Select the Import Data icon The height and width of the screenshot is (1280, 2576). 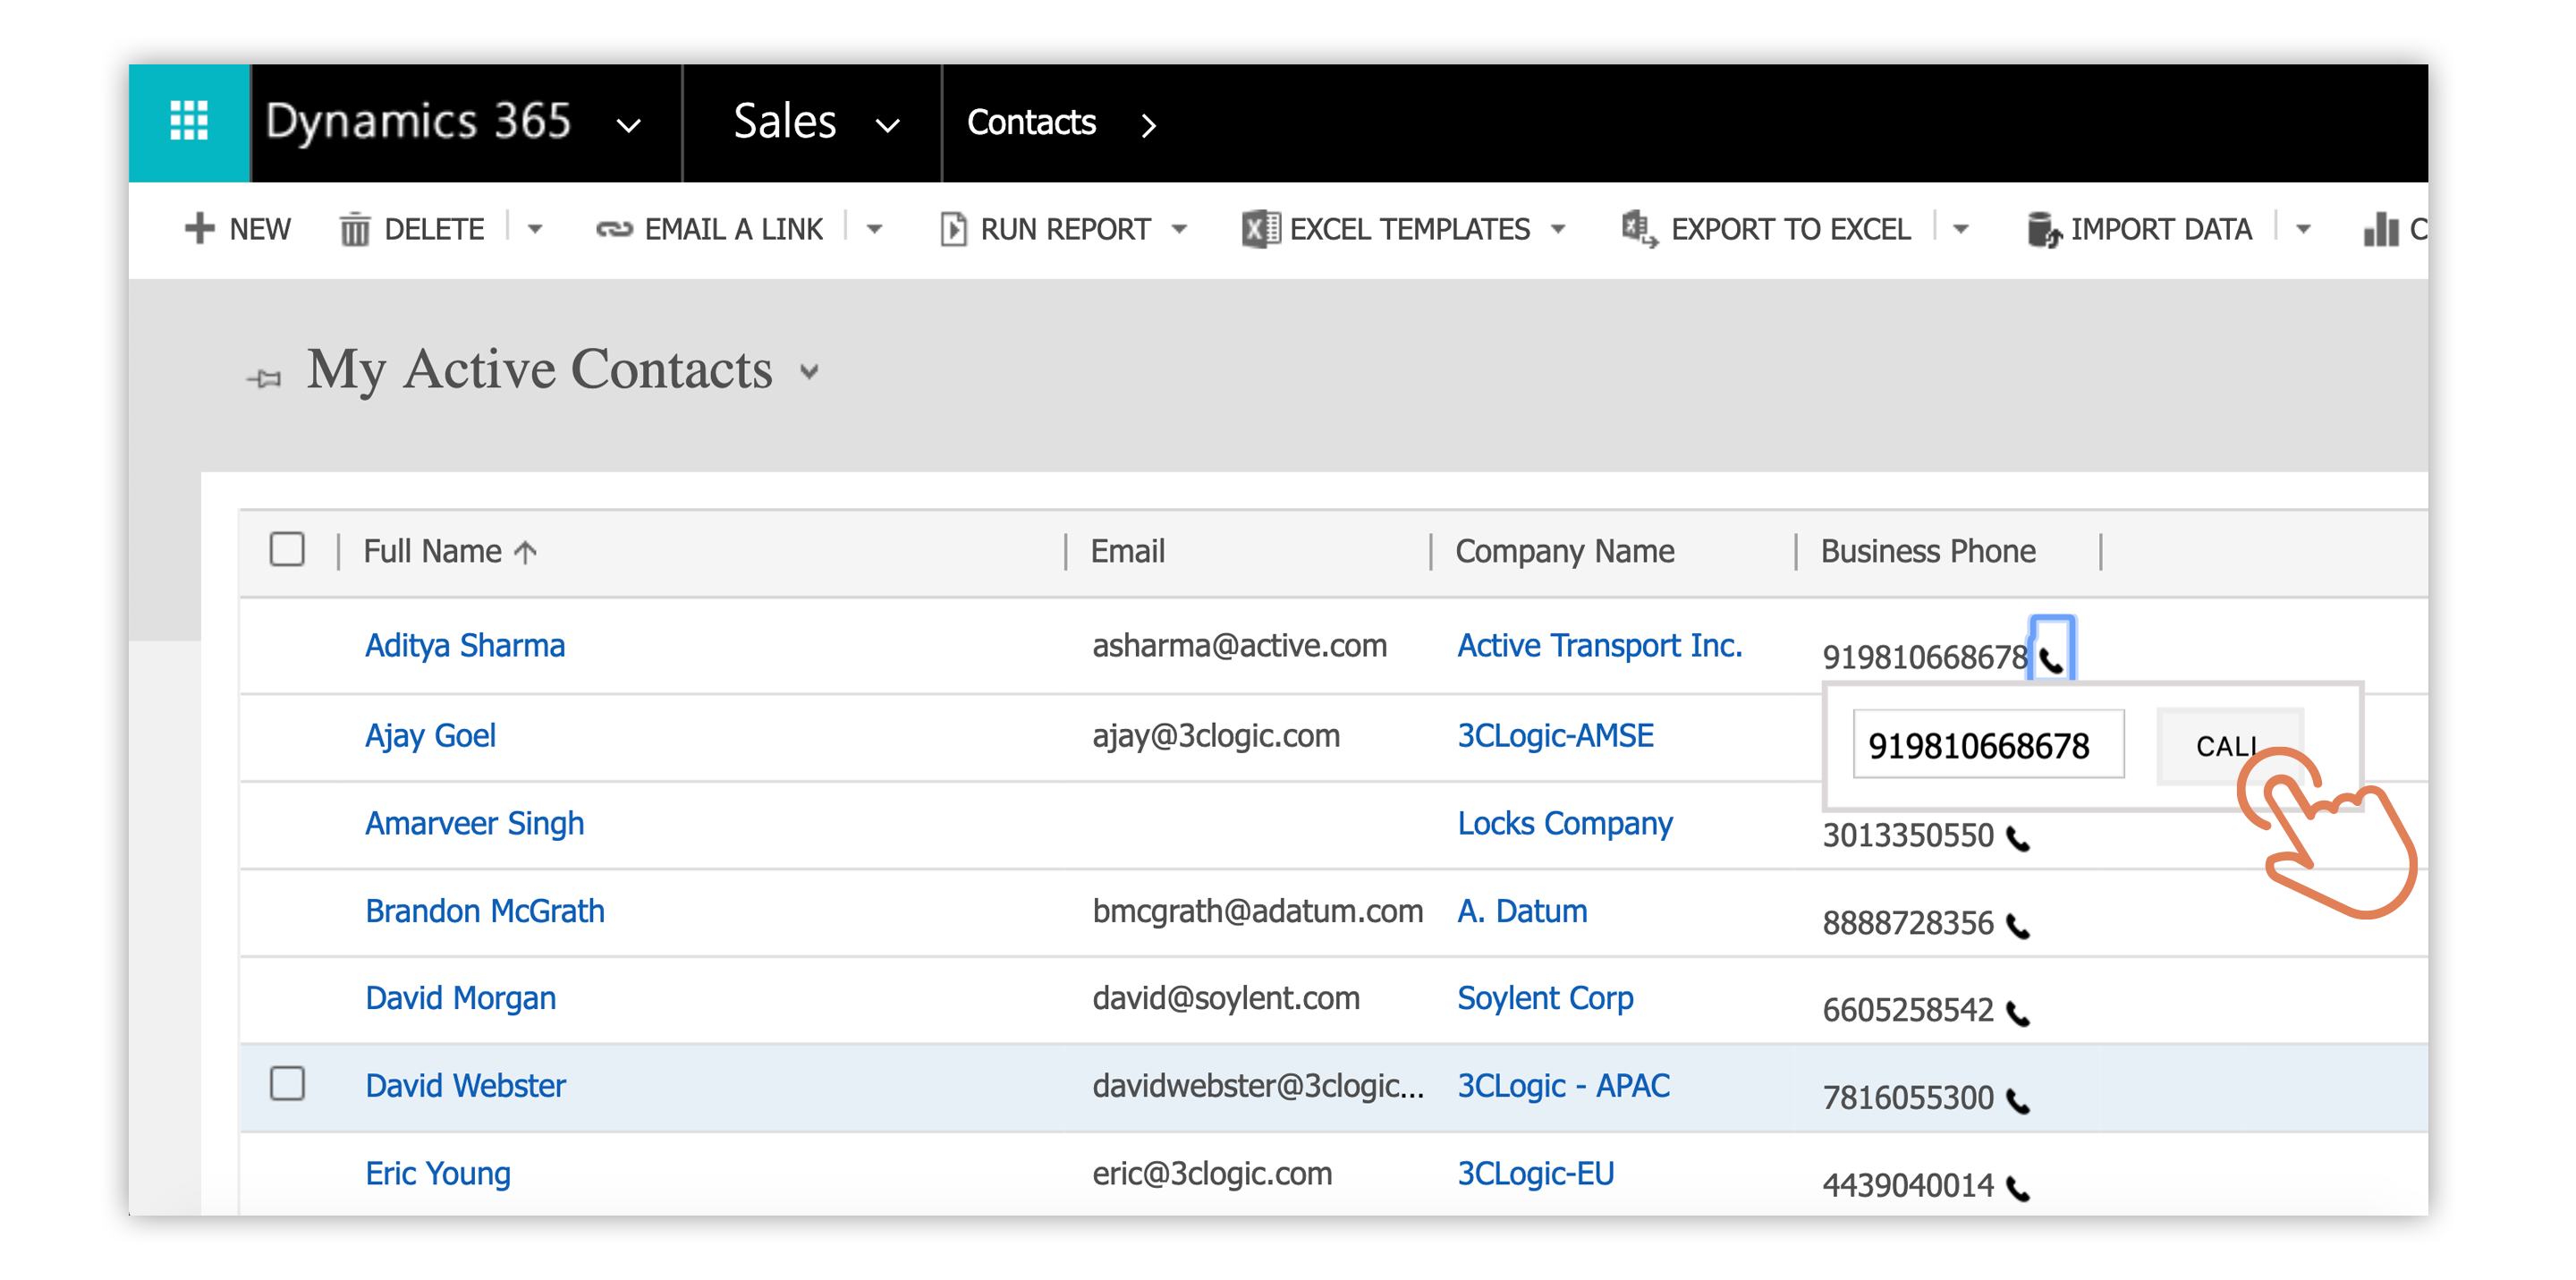(2044, 228)
